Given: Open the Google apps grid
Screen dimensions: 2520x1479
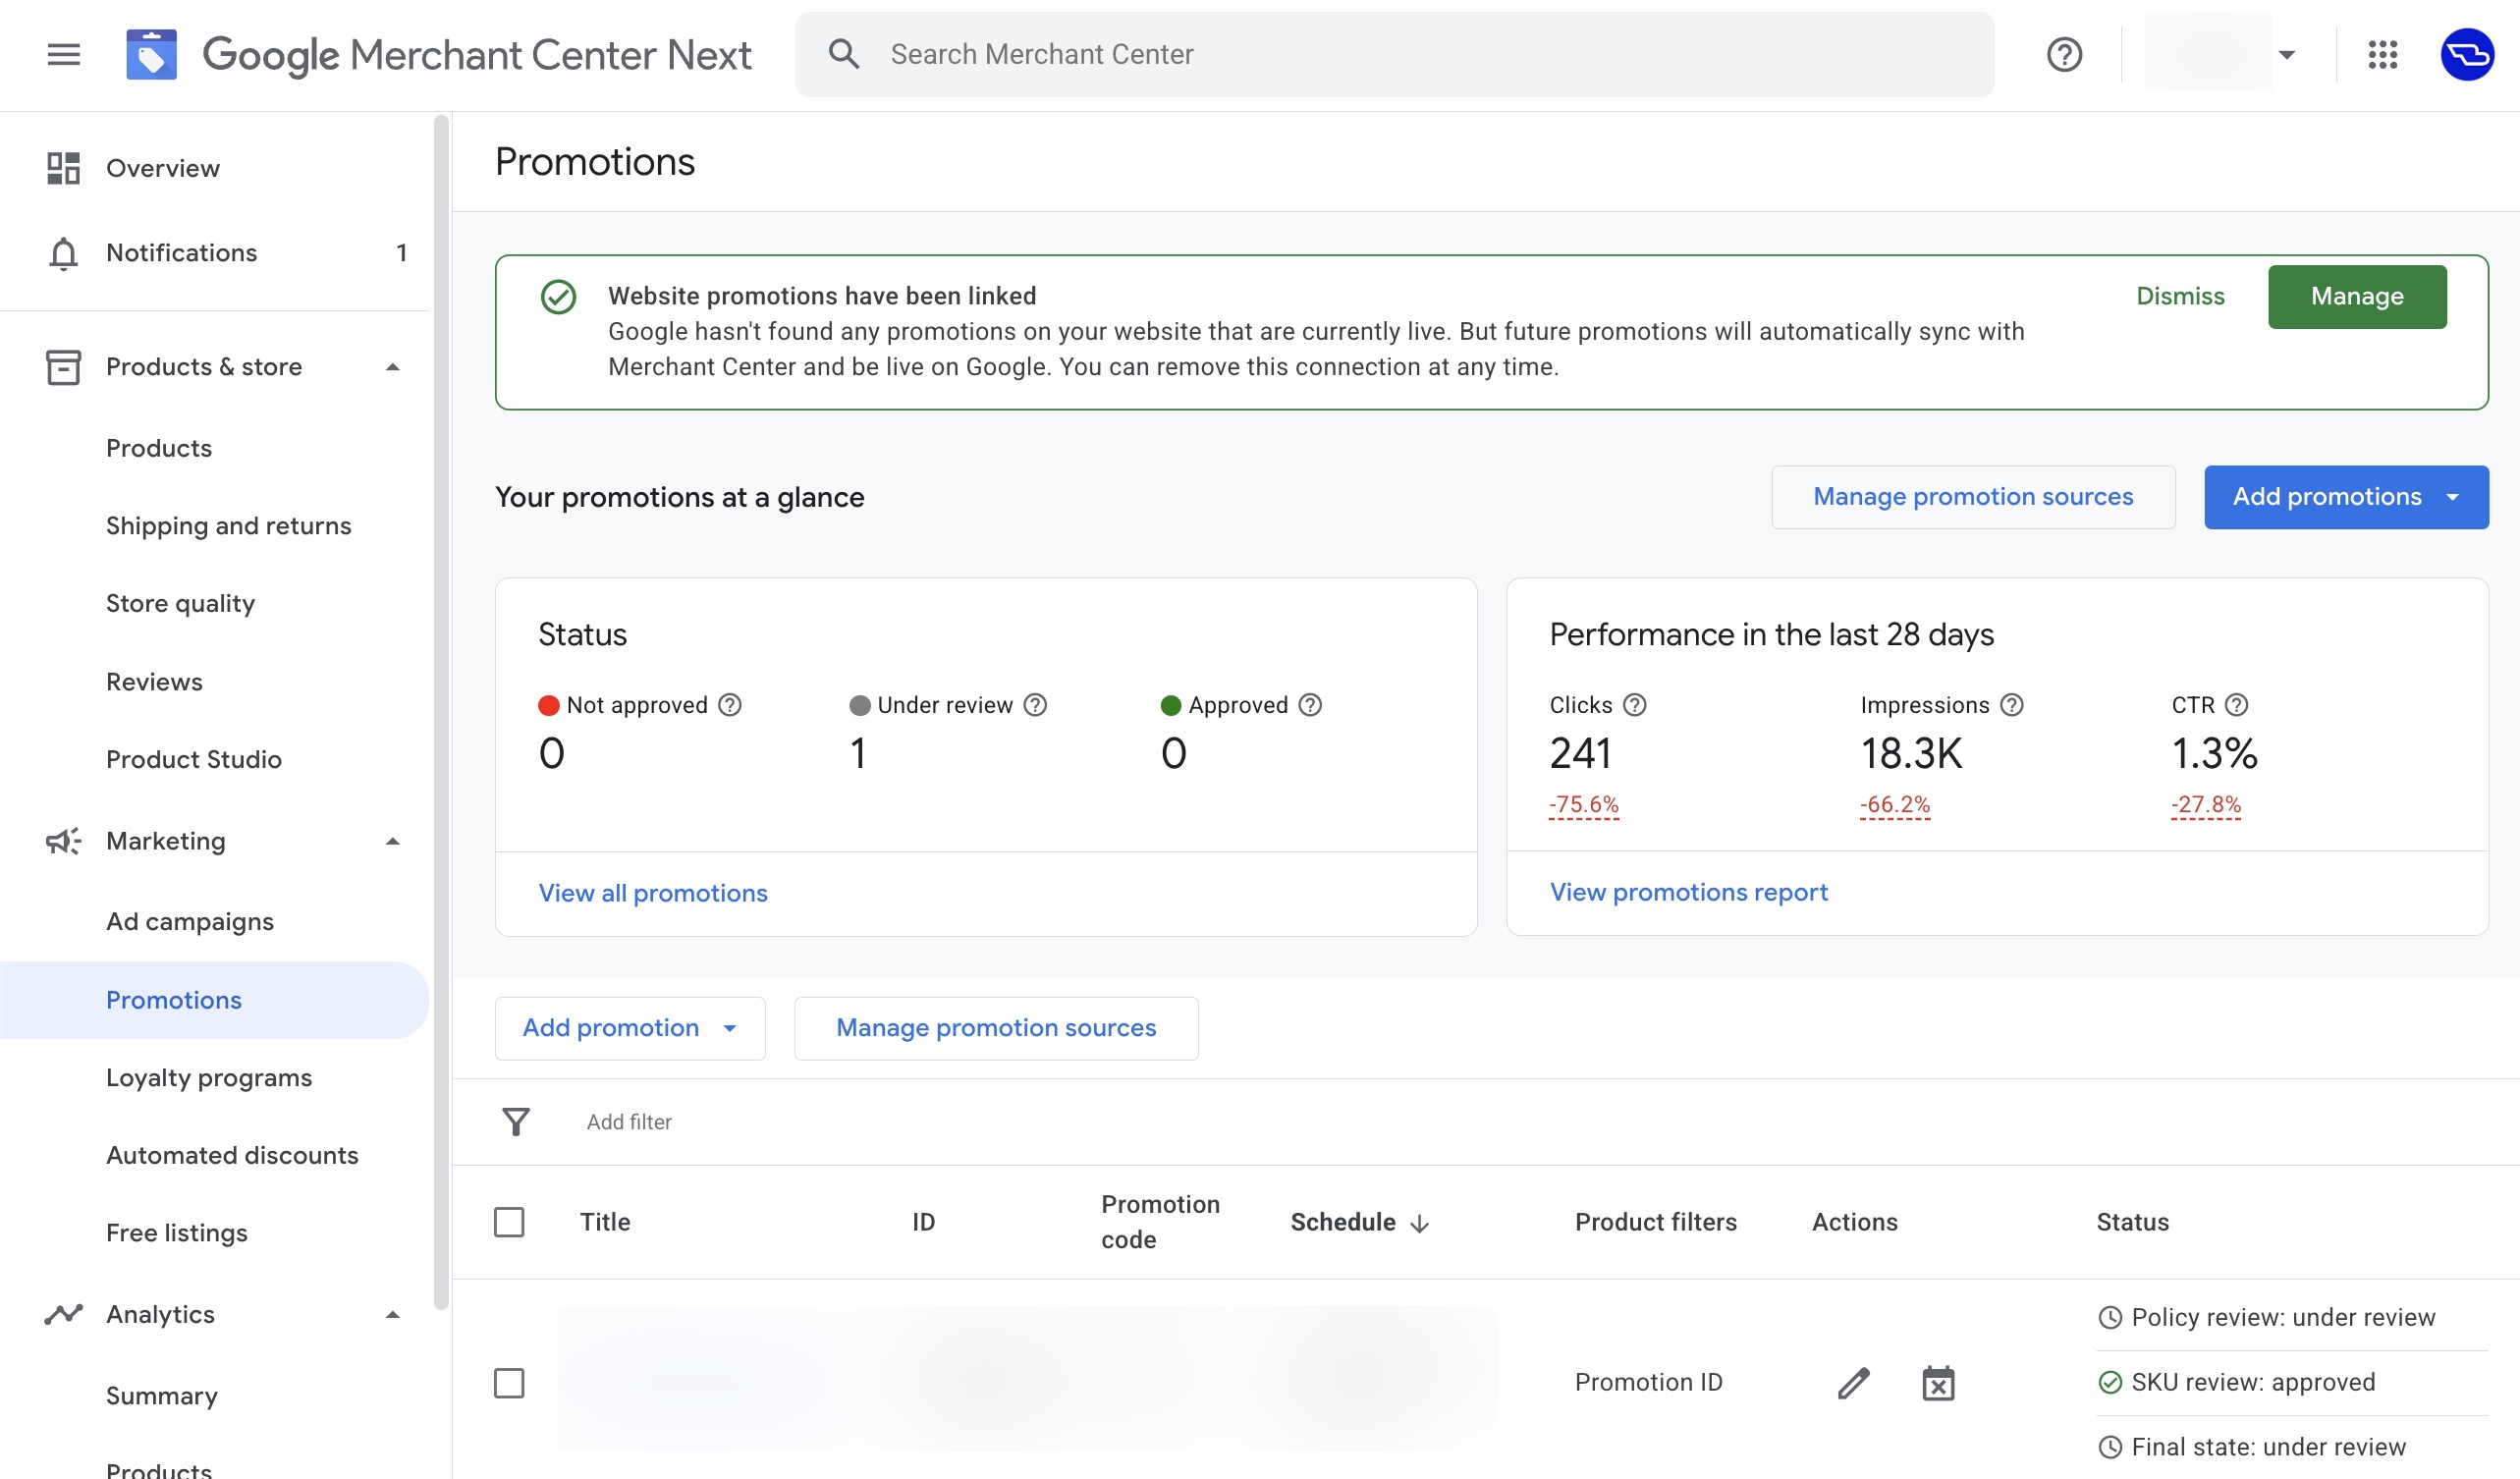Looking at the screenshot, I should coord(2384,55).
